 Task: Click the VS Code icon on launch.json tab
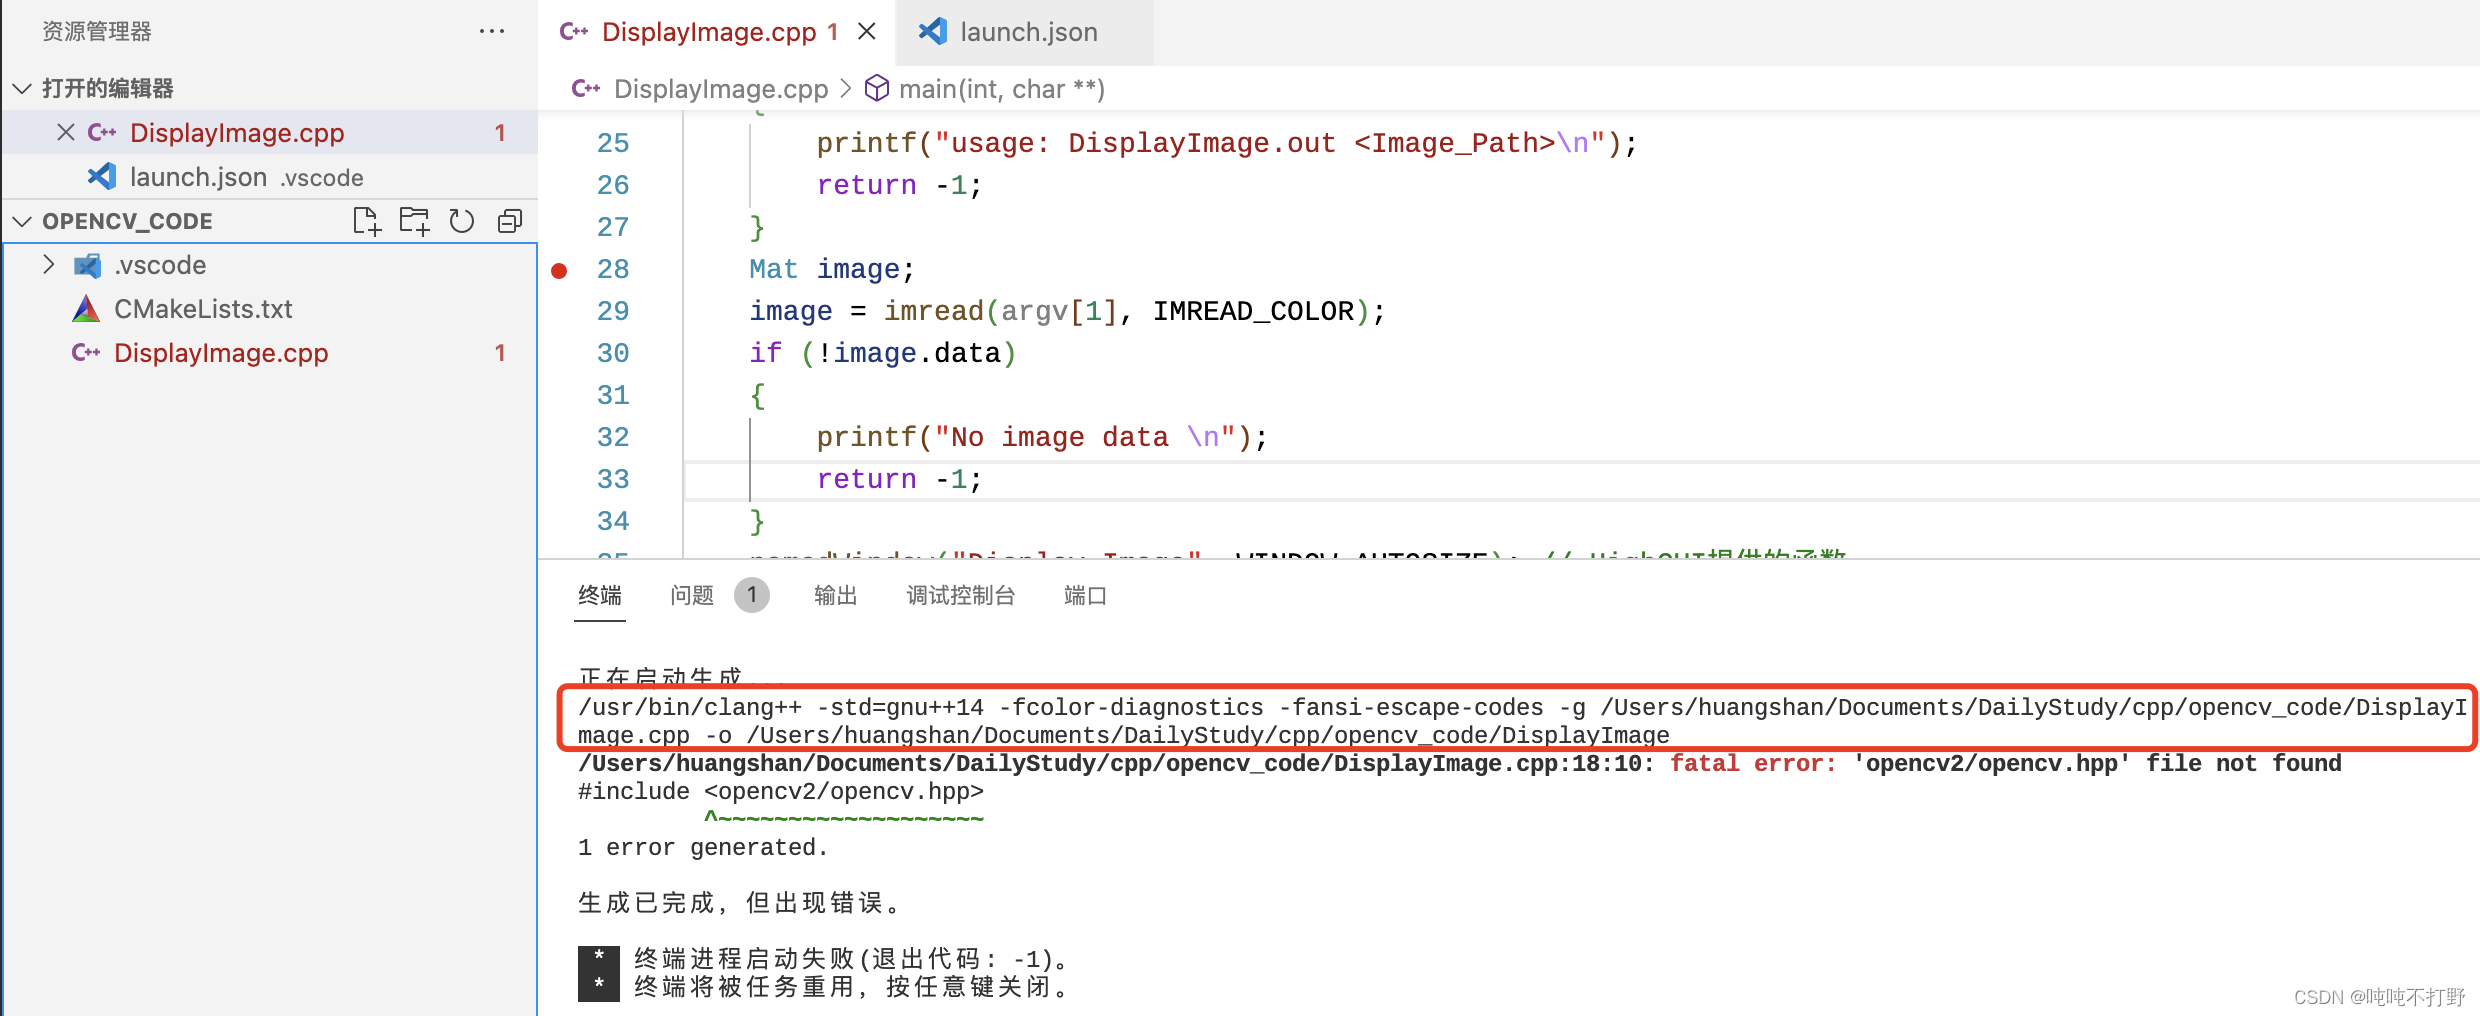(x=932, y=31)
